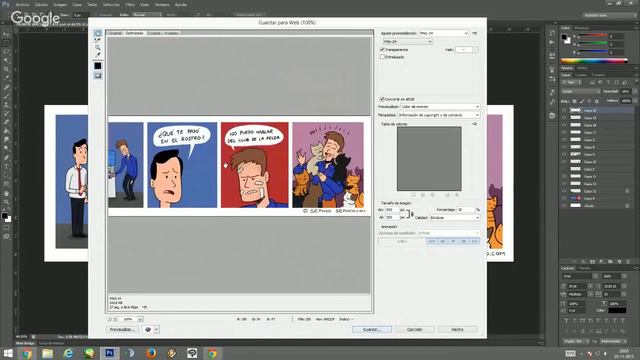Select the Pen tool in Photoshop toolbar
The width and height of the screenshot is (640, 360).
(x=6, y=158)
